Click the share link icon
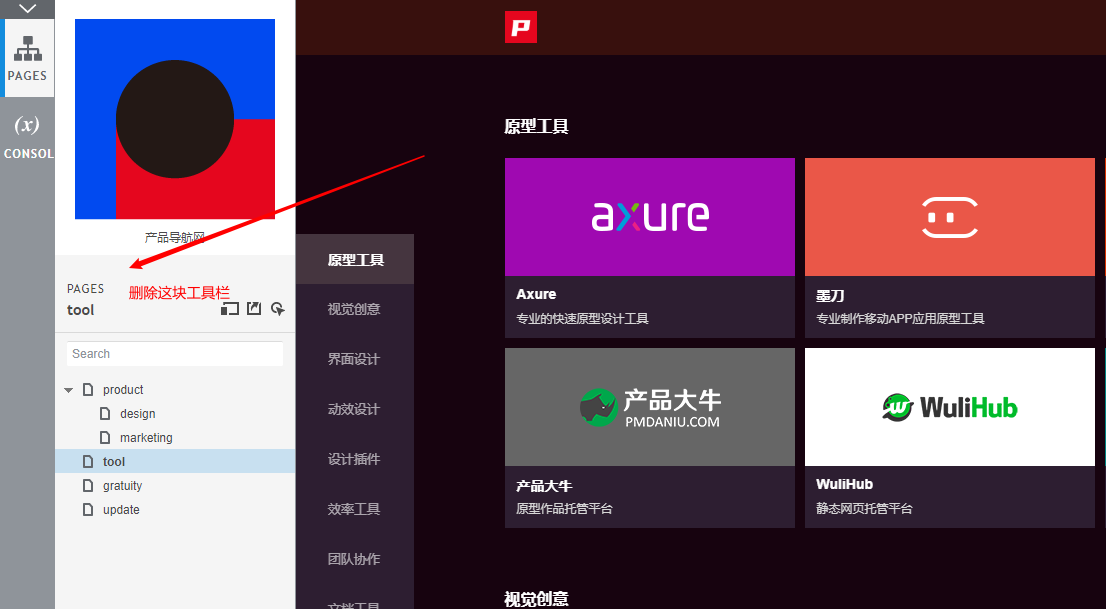The width and height of the screenshot is (1106, 609). point(254,308)
